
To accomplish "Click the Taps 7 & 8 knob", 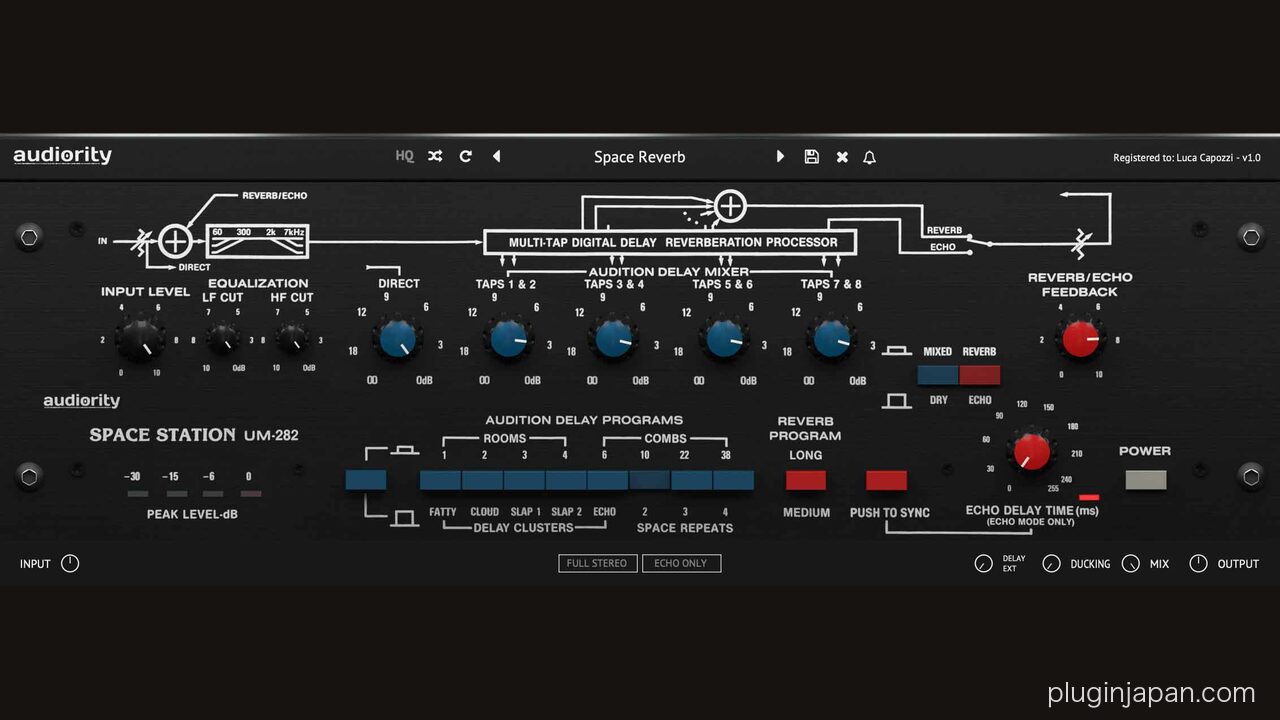I will point(832,339).
